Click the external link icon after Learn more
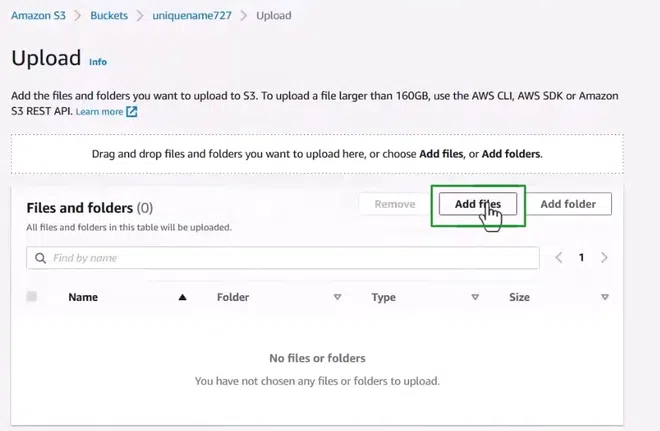 (x=132, y=112)
